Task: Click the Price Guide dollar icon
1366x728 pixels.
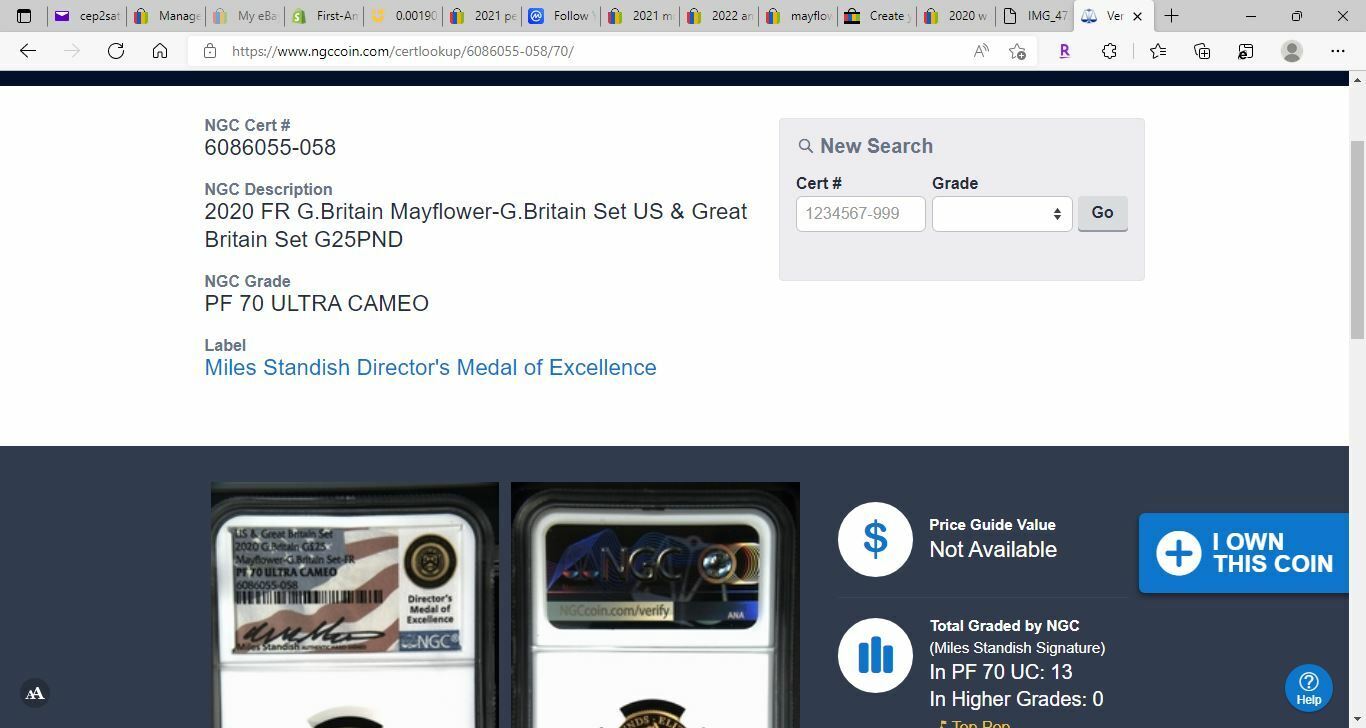Action: 875,539
